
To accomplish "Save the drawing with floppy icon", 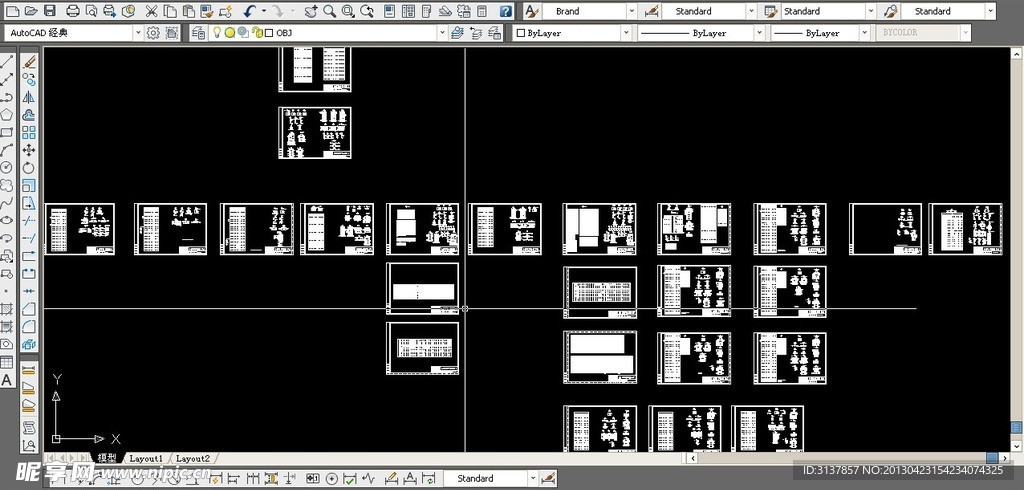I will (x=49, y=11).
